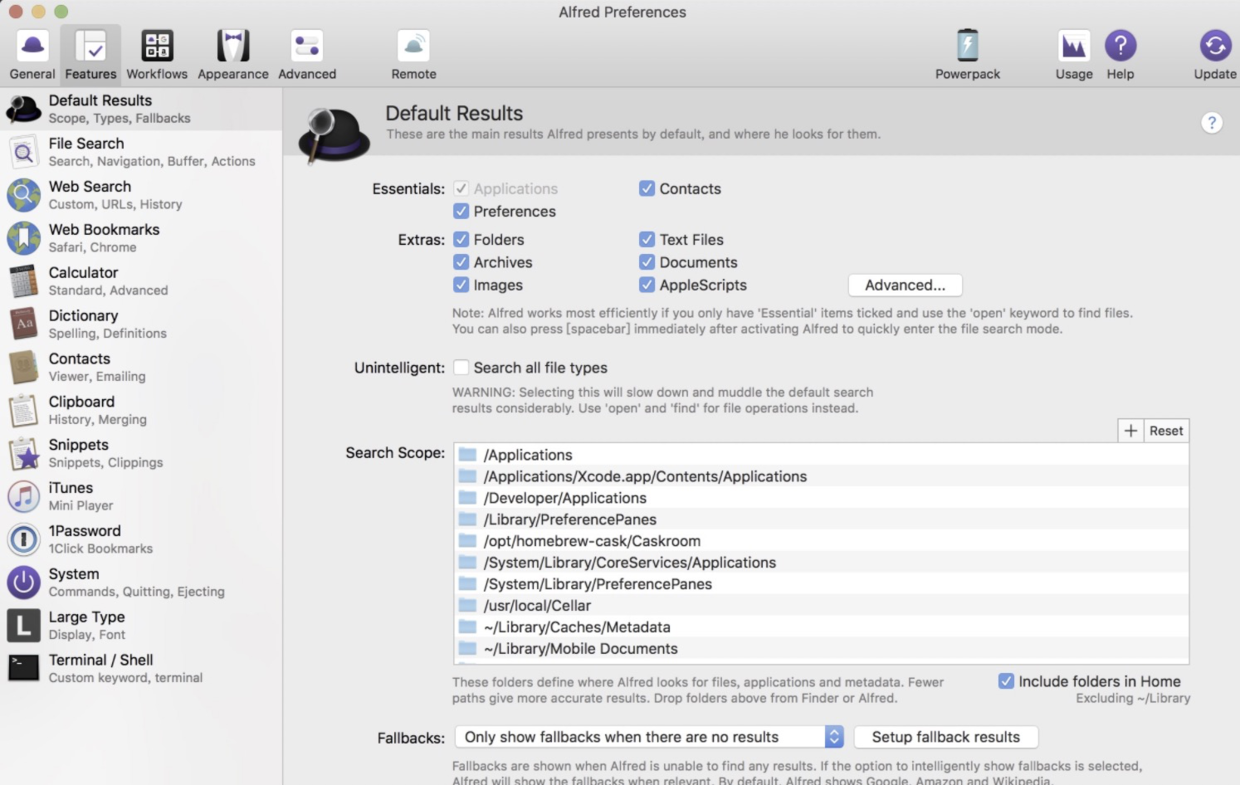Select the 1Password feature
This screenshot has height=785, width=1240.
click(x=141, y=539)
